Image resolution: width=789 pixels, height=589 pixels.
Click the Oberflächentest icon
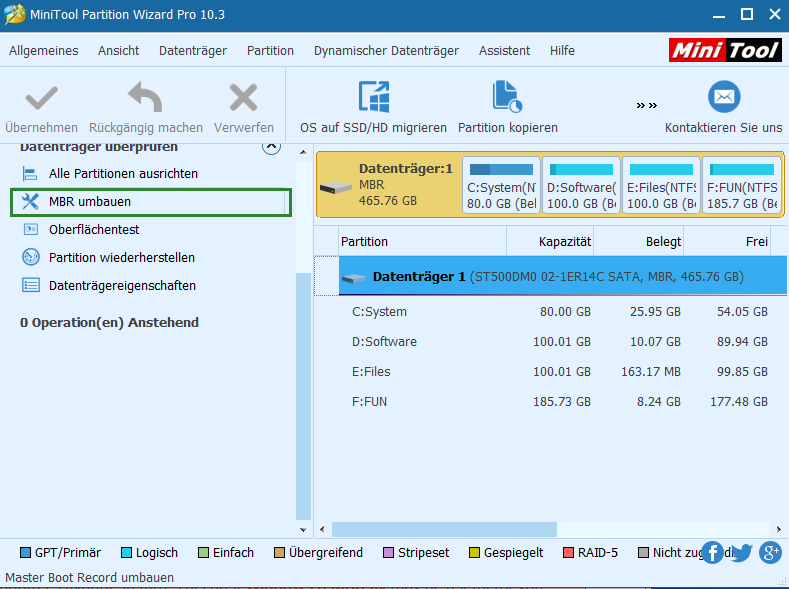click(x=31, y=229)
